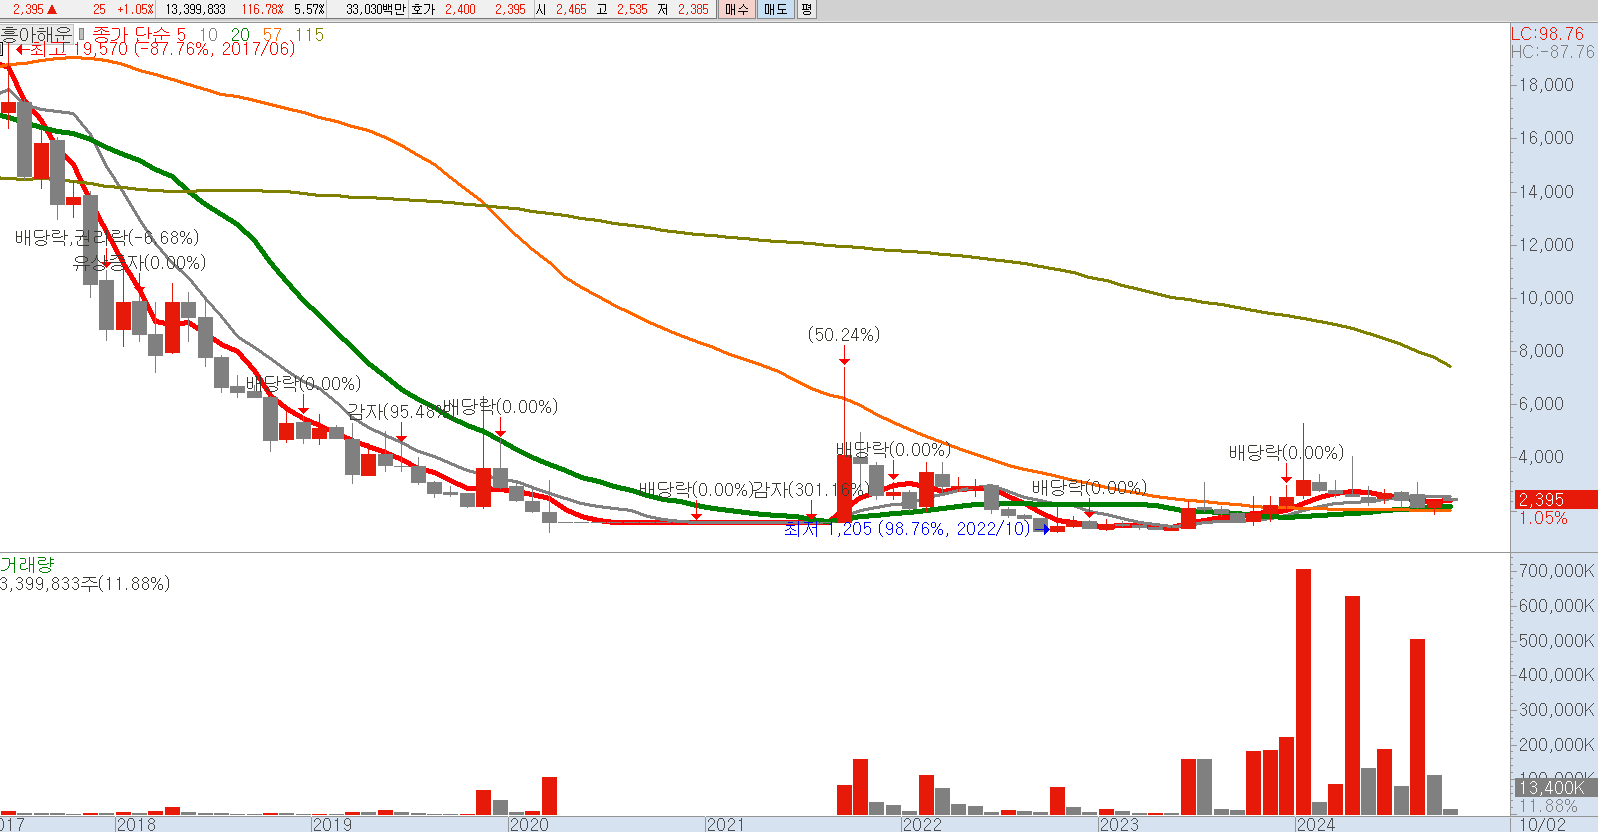Viewport: 1598px width, 832px height.
Task: Click the 2018 year label on time axis
Action: 136,824
